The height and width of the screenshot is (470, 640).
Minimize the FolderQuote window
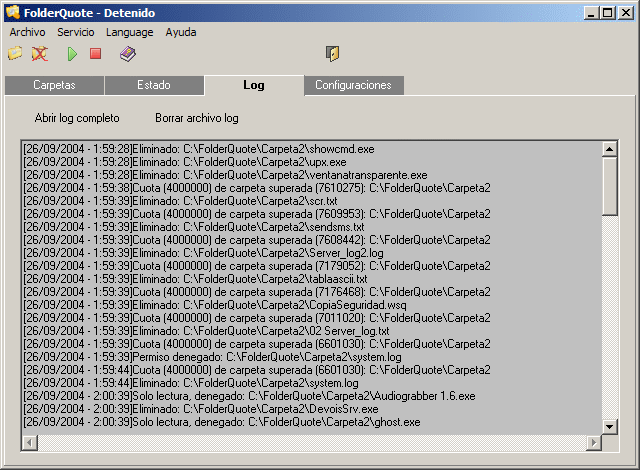click(591, 13)
